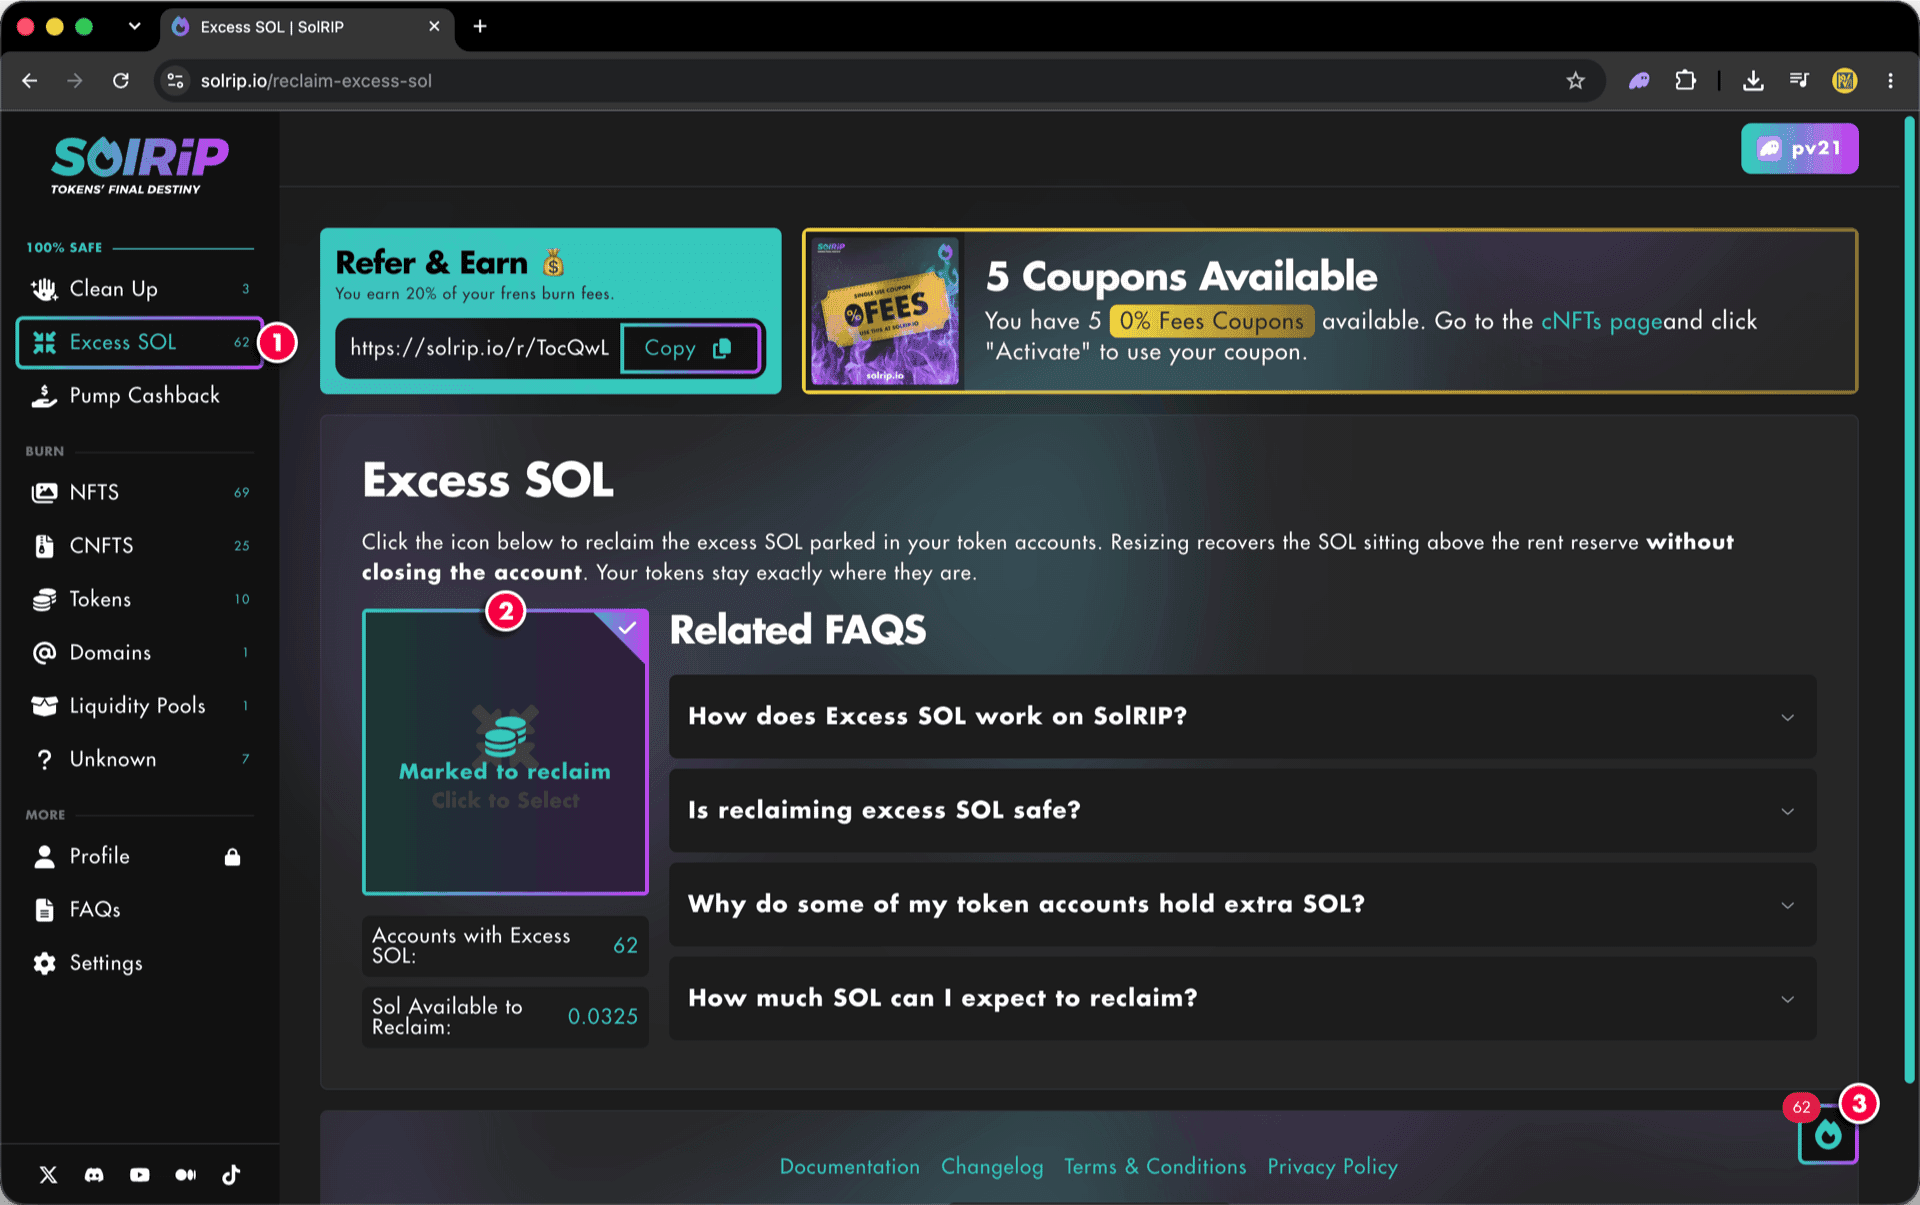
Task: Open Pump Cashback from the sidebar
Action: pyautogui.click(x=140, y=396)
